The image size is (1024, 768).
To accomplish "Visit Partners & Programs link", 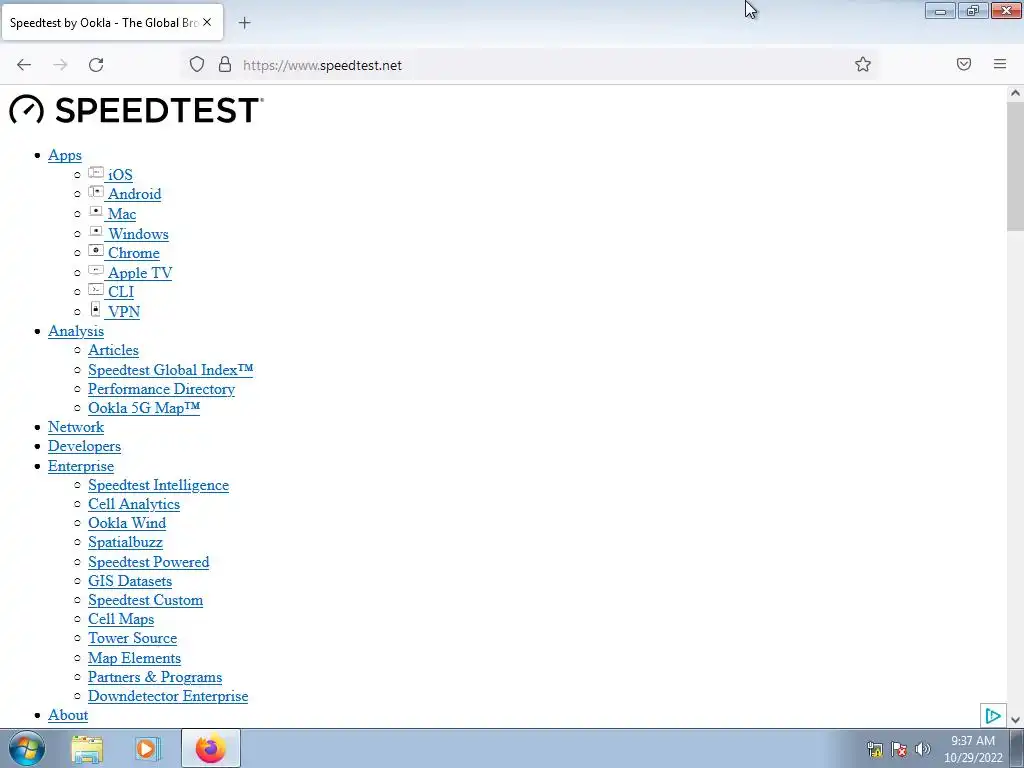I will [x=155, y=677].
